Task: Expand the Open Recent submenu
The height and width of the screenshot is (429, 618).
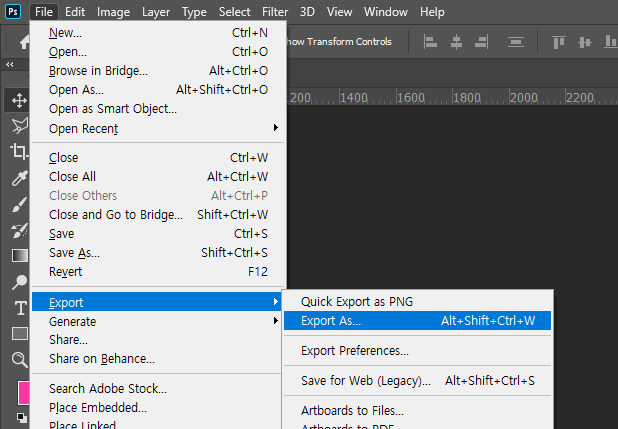Action: 158,129
